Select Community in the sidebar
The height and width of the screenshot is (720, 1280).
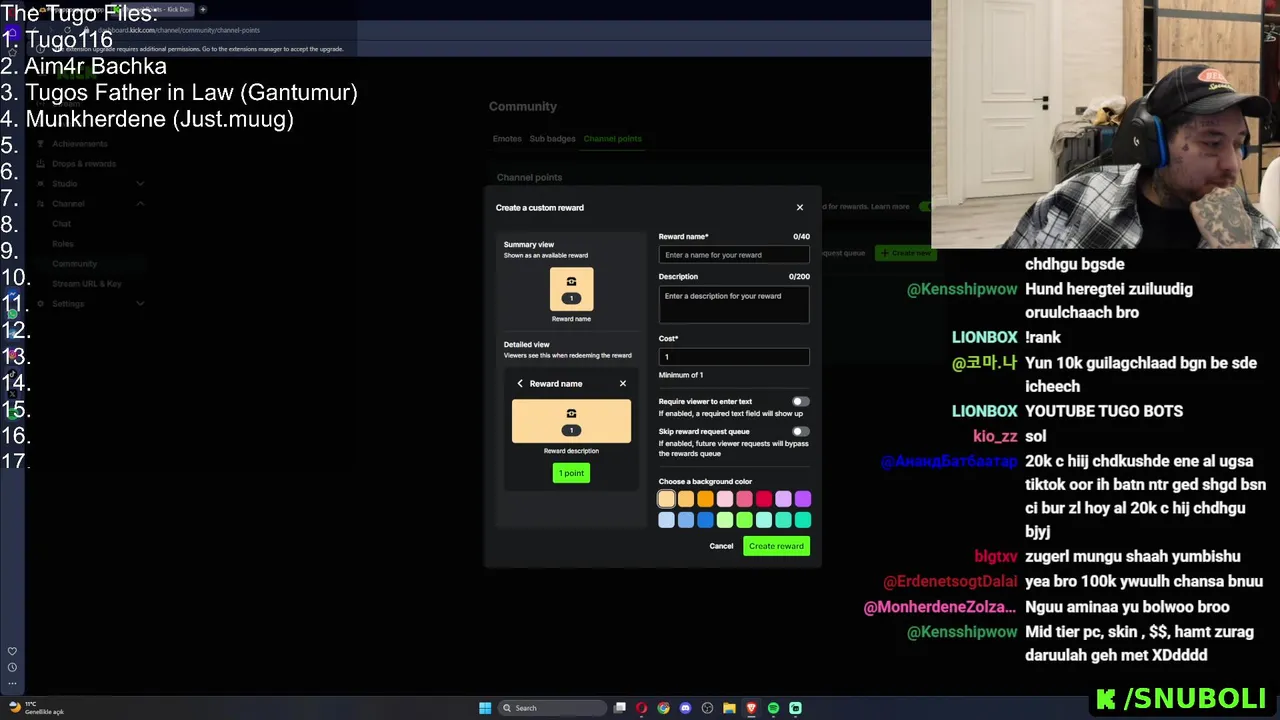point(75,264)
